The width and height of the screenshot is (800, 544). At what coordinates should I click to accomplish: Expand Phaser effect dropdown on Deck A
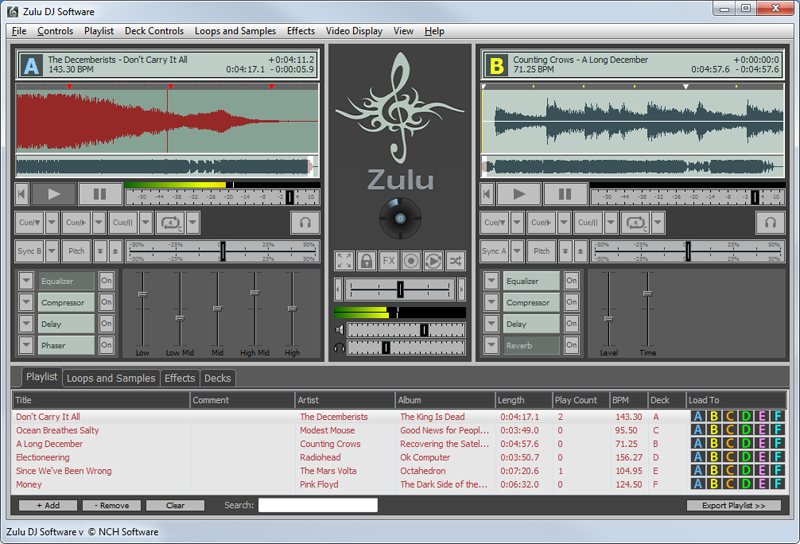coord(26,345)
